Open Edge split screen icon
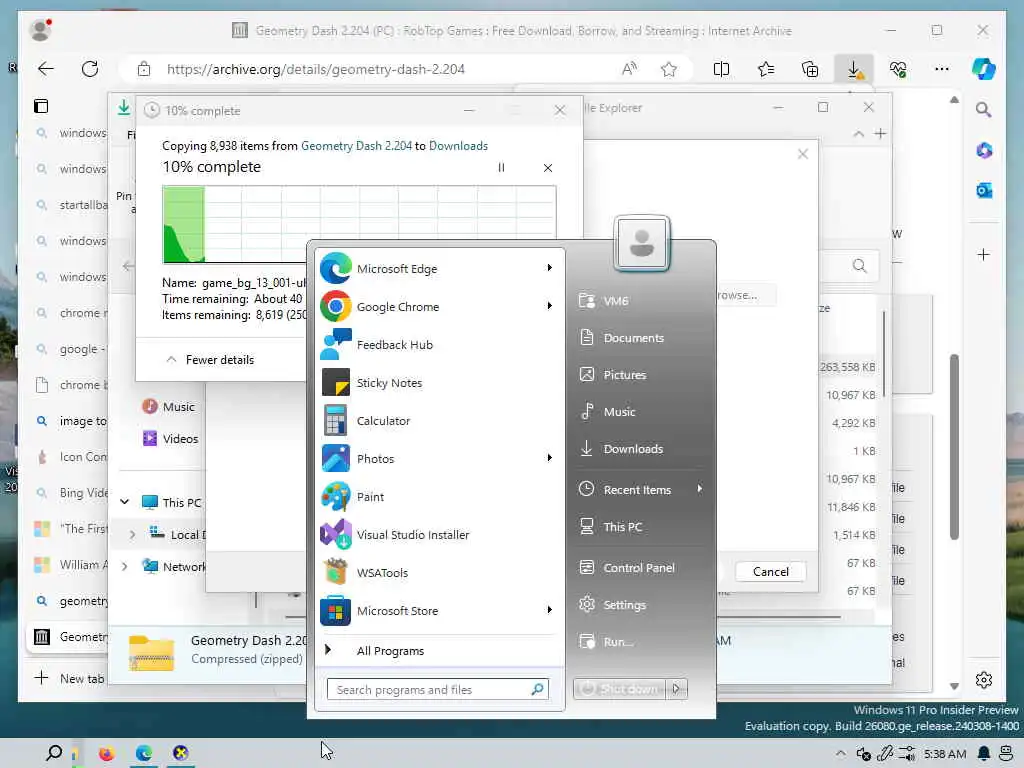The image size is (1024, 768). (x=721, y=69)
